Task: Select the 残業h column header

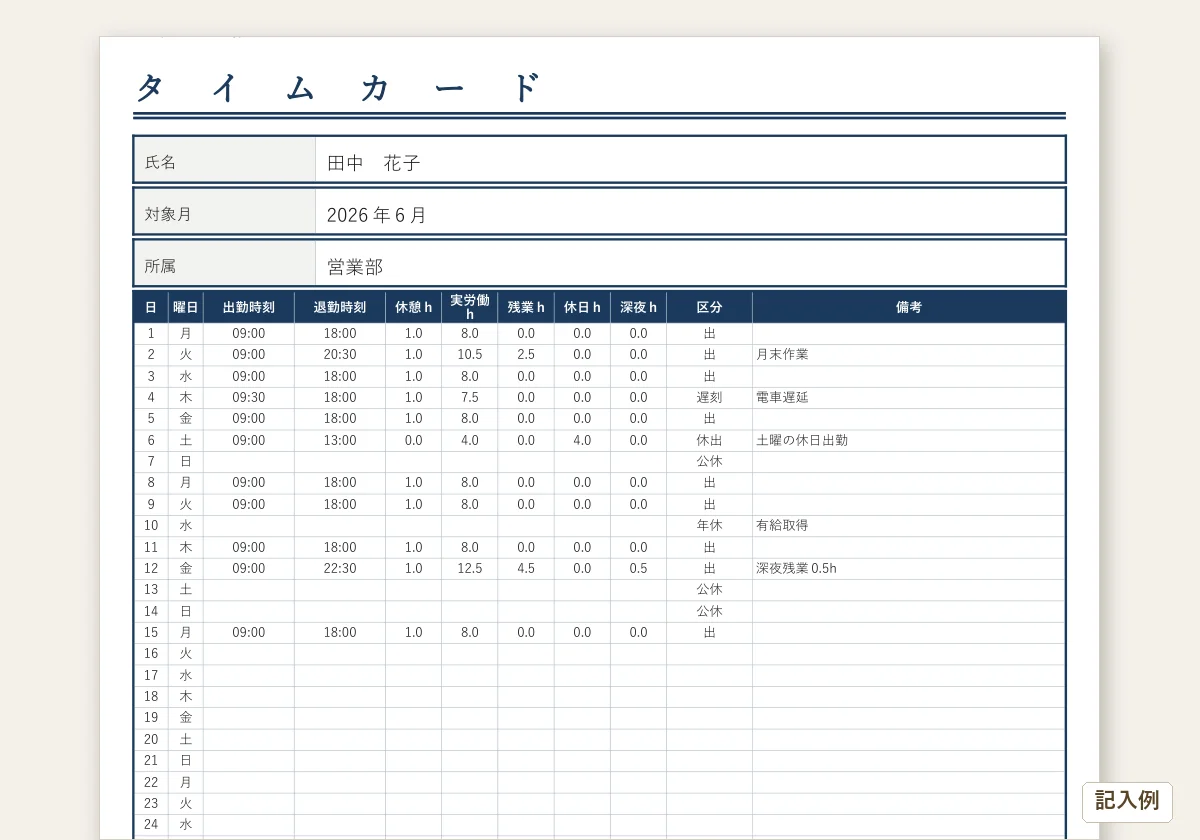Action: click(526, 307)
